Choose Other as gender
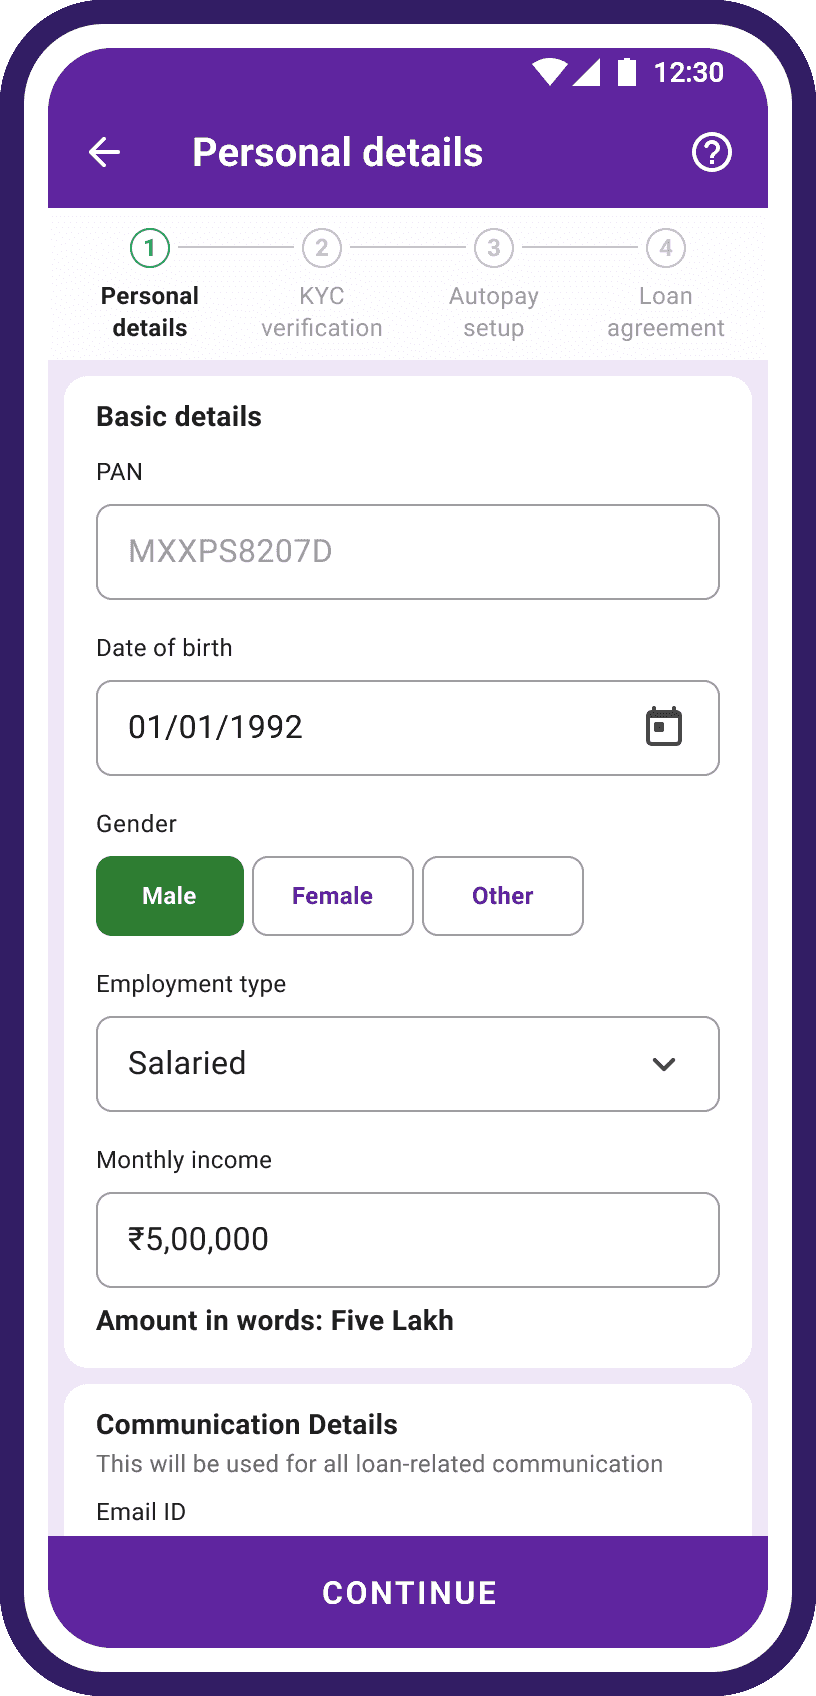Screen dimensions: 816x1696 coord(502,896)
